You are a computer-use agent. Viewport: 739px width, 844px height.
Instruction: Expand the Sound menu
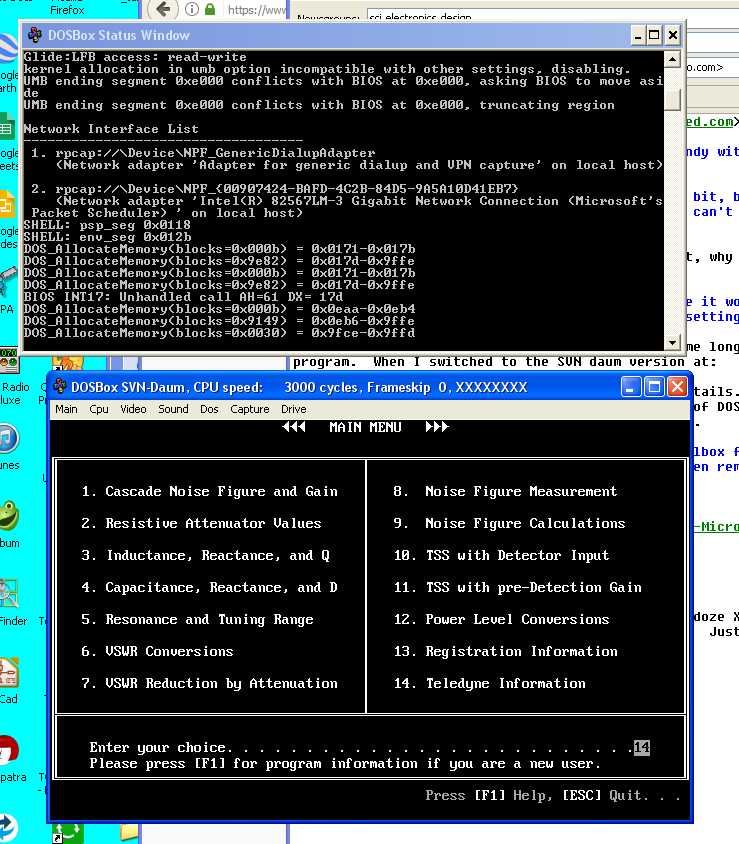coord(173,409)
